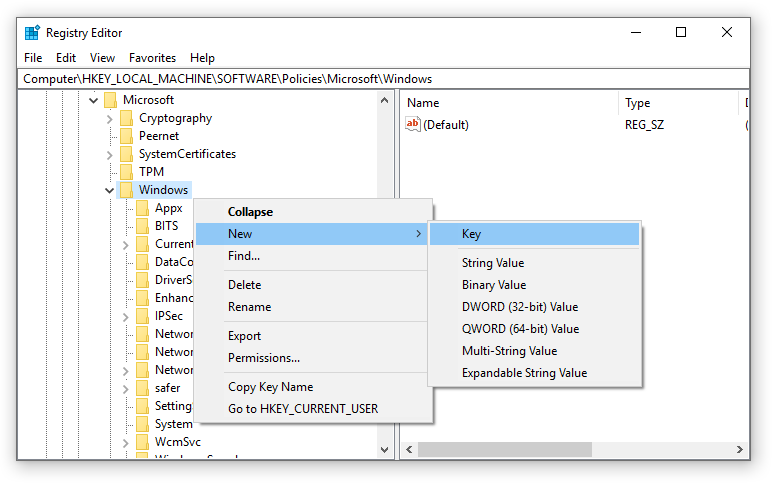Select Expandable String Value
Viewport: 779px width, 484px height.
pos(535,373)
